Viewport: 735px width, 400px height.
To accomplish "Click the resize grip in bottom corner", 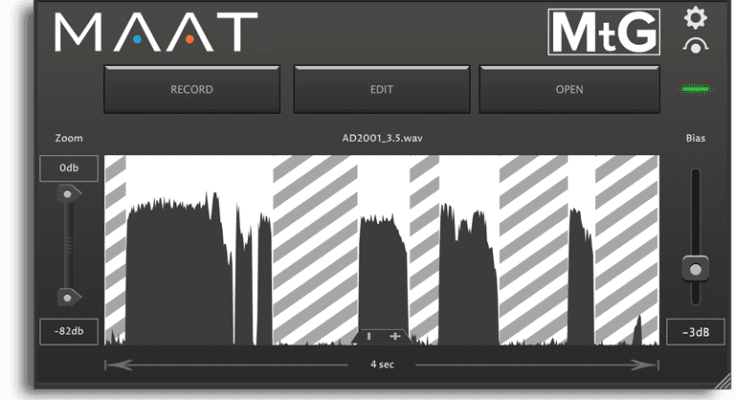I will click(721, 380).
